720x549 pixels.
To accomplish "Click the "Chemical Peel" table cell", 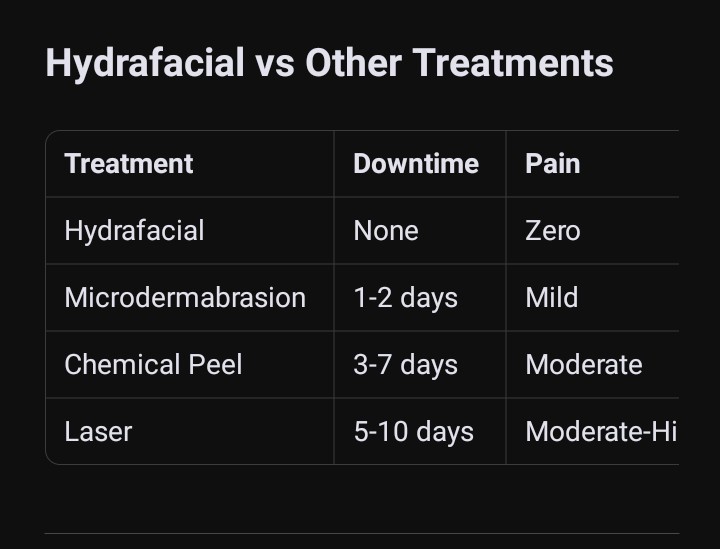I will pos(153,365).
